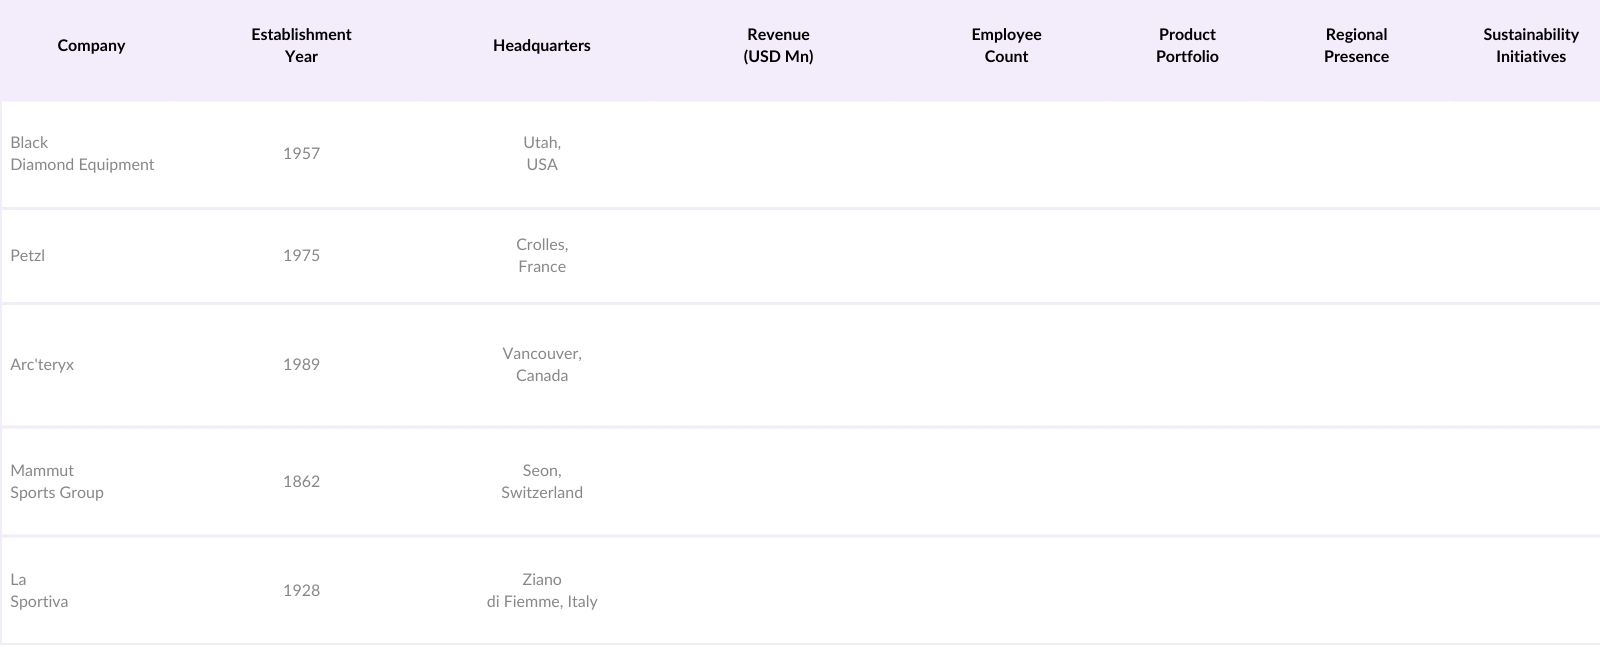The width and height of the screenshot is (1600, 653).
Task: Select the Mammut Sports Group cell
Action: pos(57,482)
